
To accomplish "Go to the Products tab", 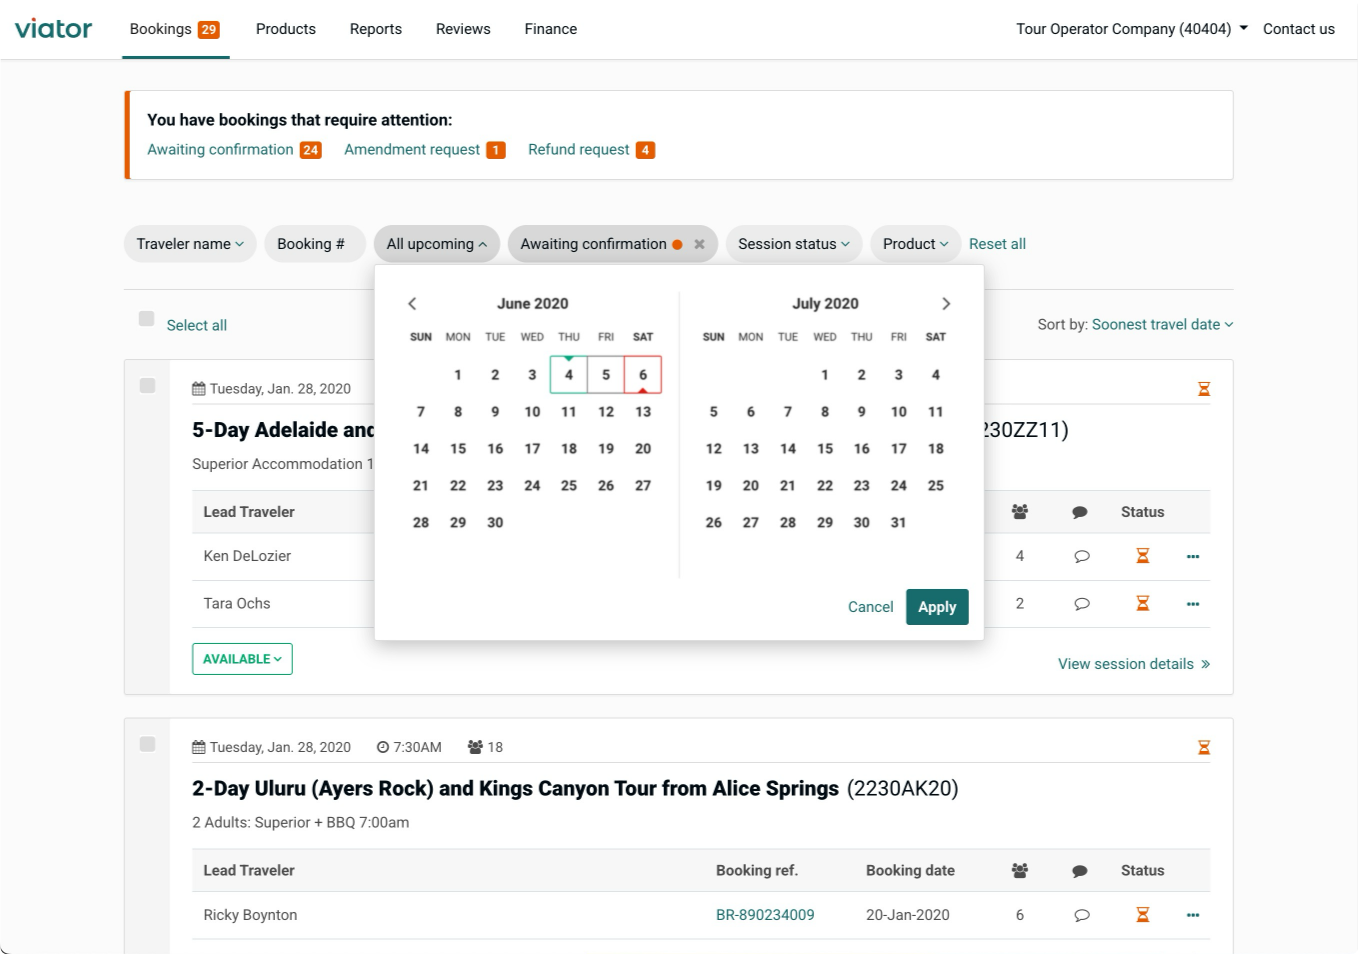I will click(x=286, y=29).
